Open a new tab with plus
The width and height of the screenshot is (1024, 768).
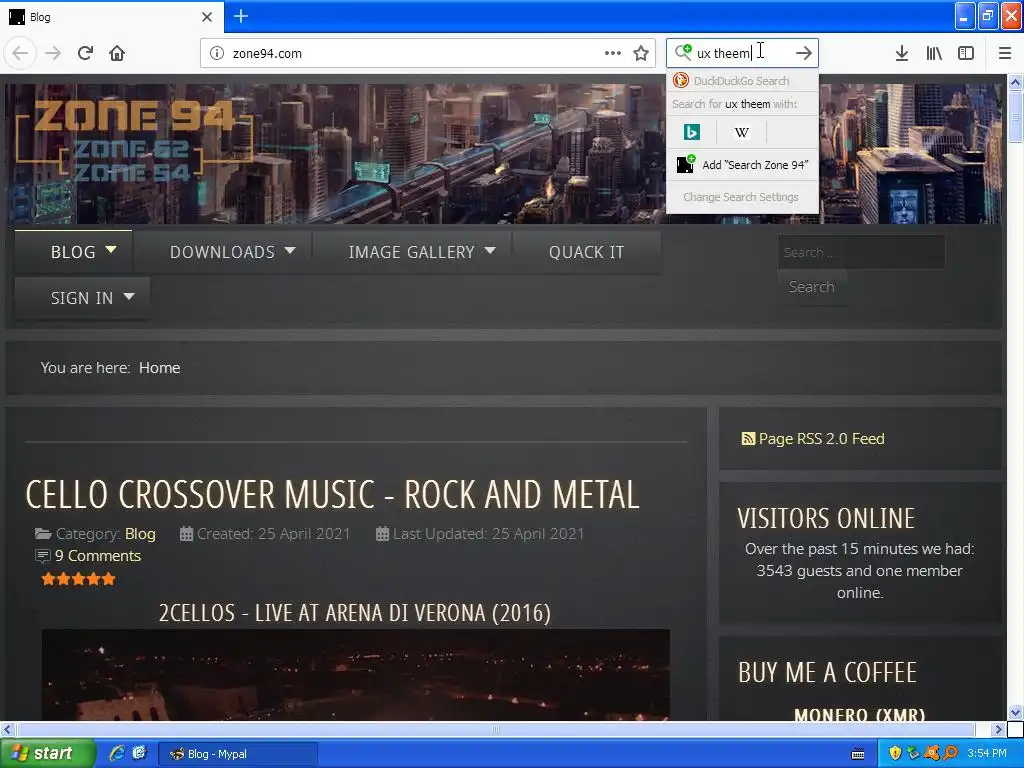pyautogui.click(x=240, y=16)
